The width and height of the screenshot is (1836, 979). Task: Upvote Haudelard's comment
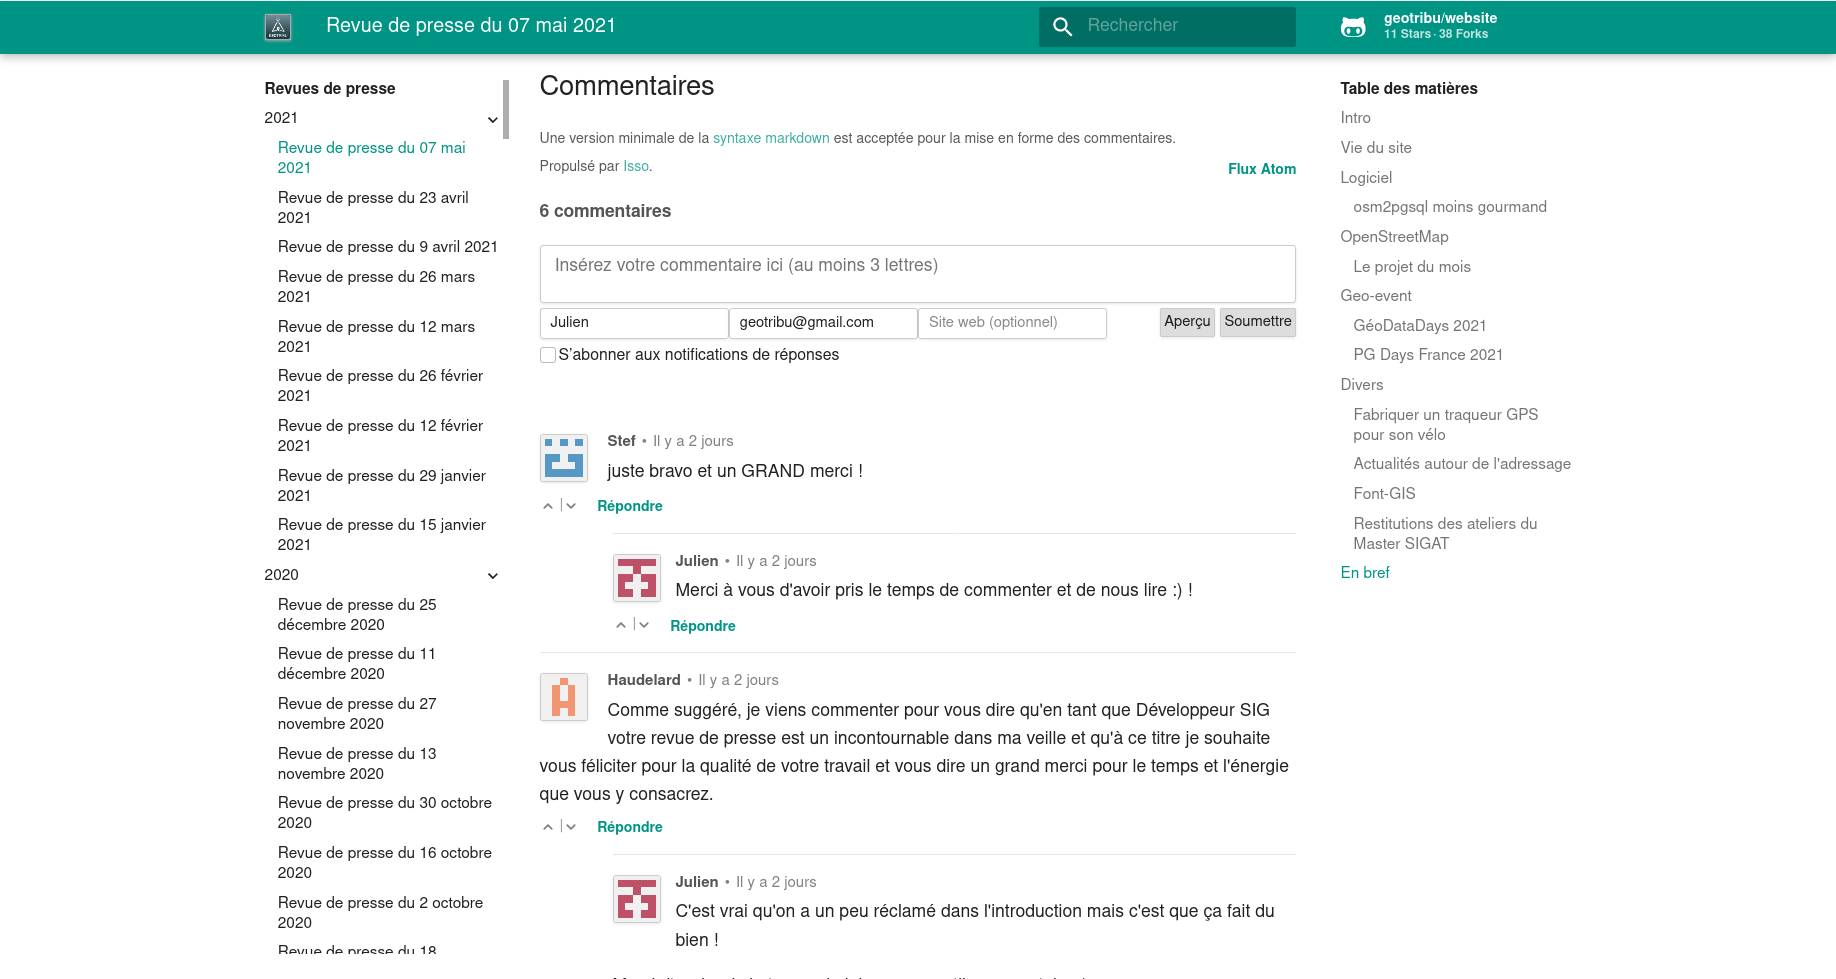pos(548,827)
